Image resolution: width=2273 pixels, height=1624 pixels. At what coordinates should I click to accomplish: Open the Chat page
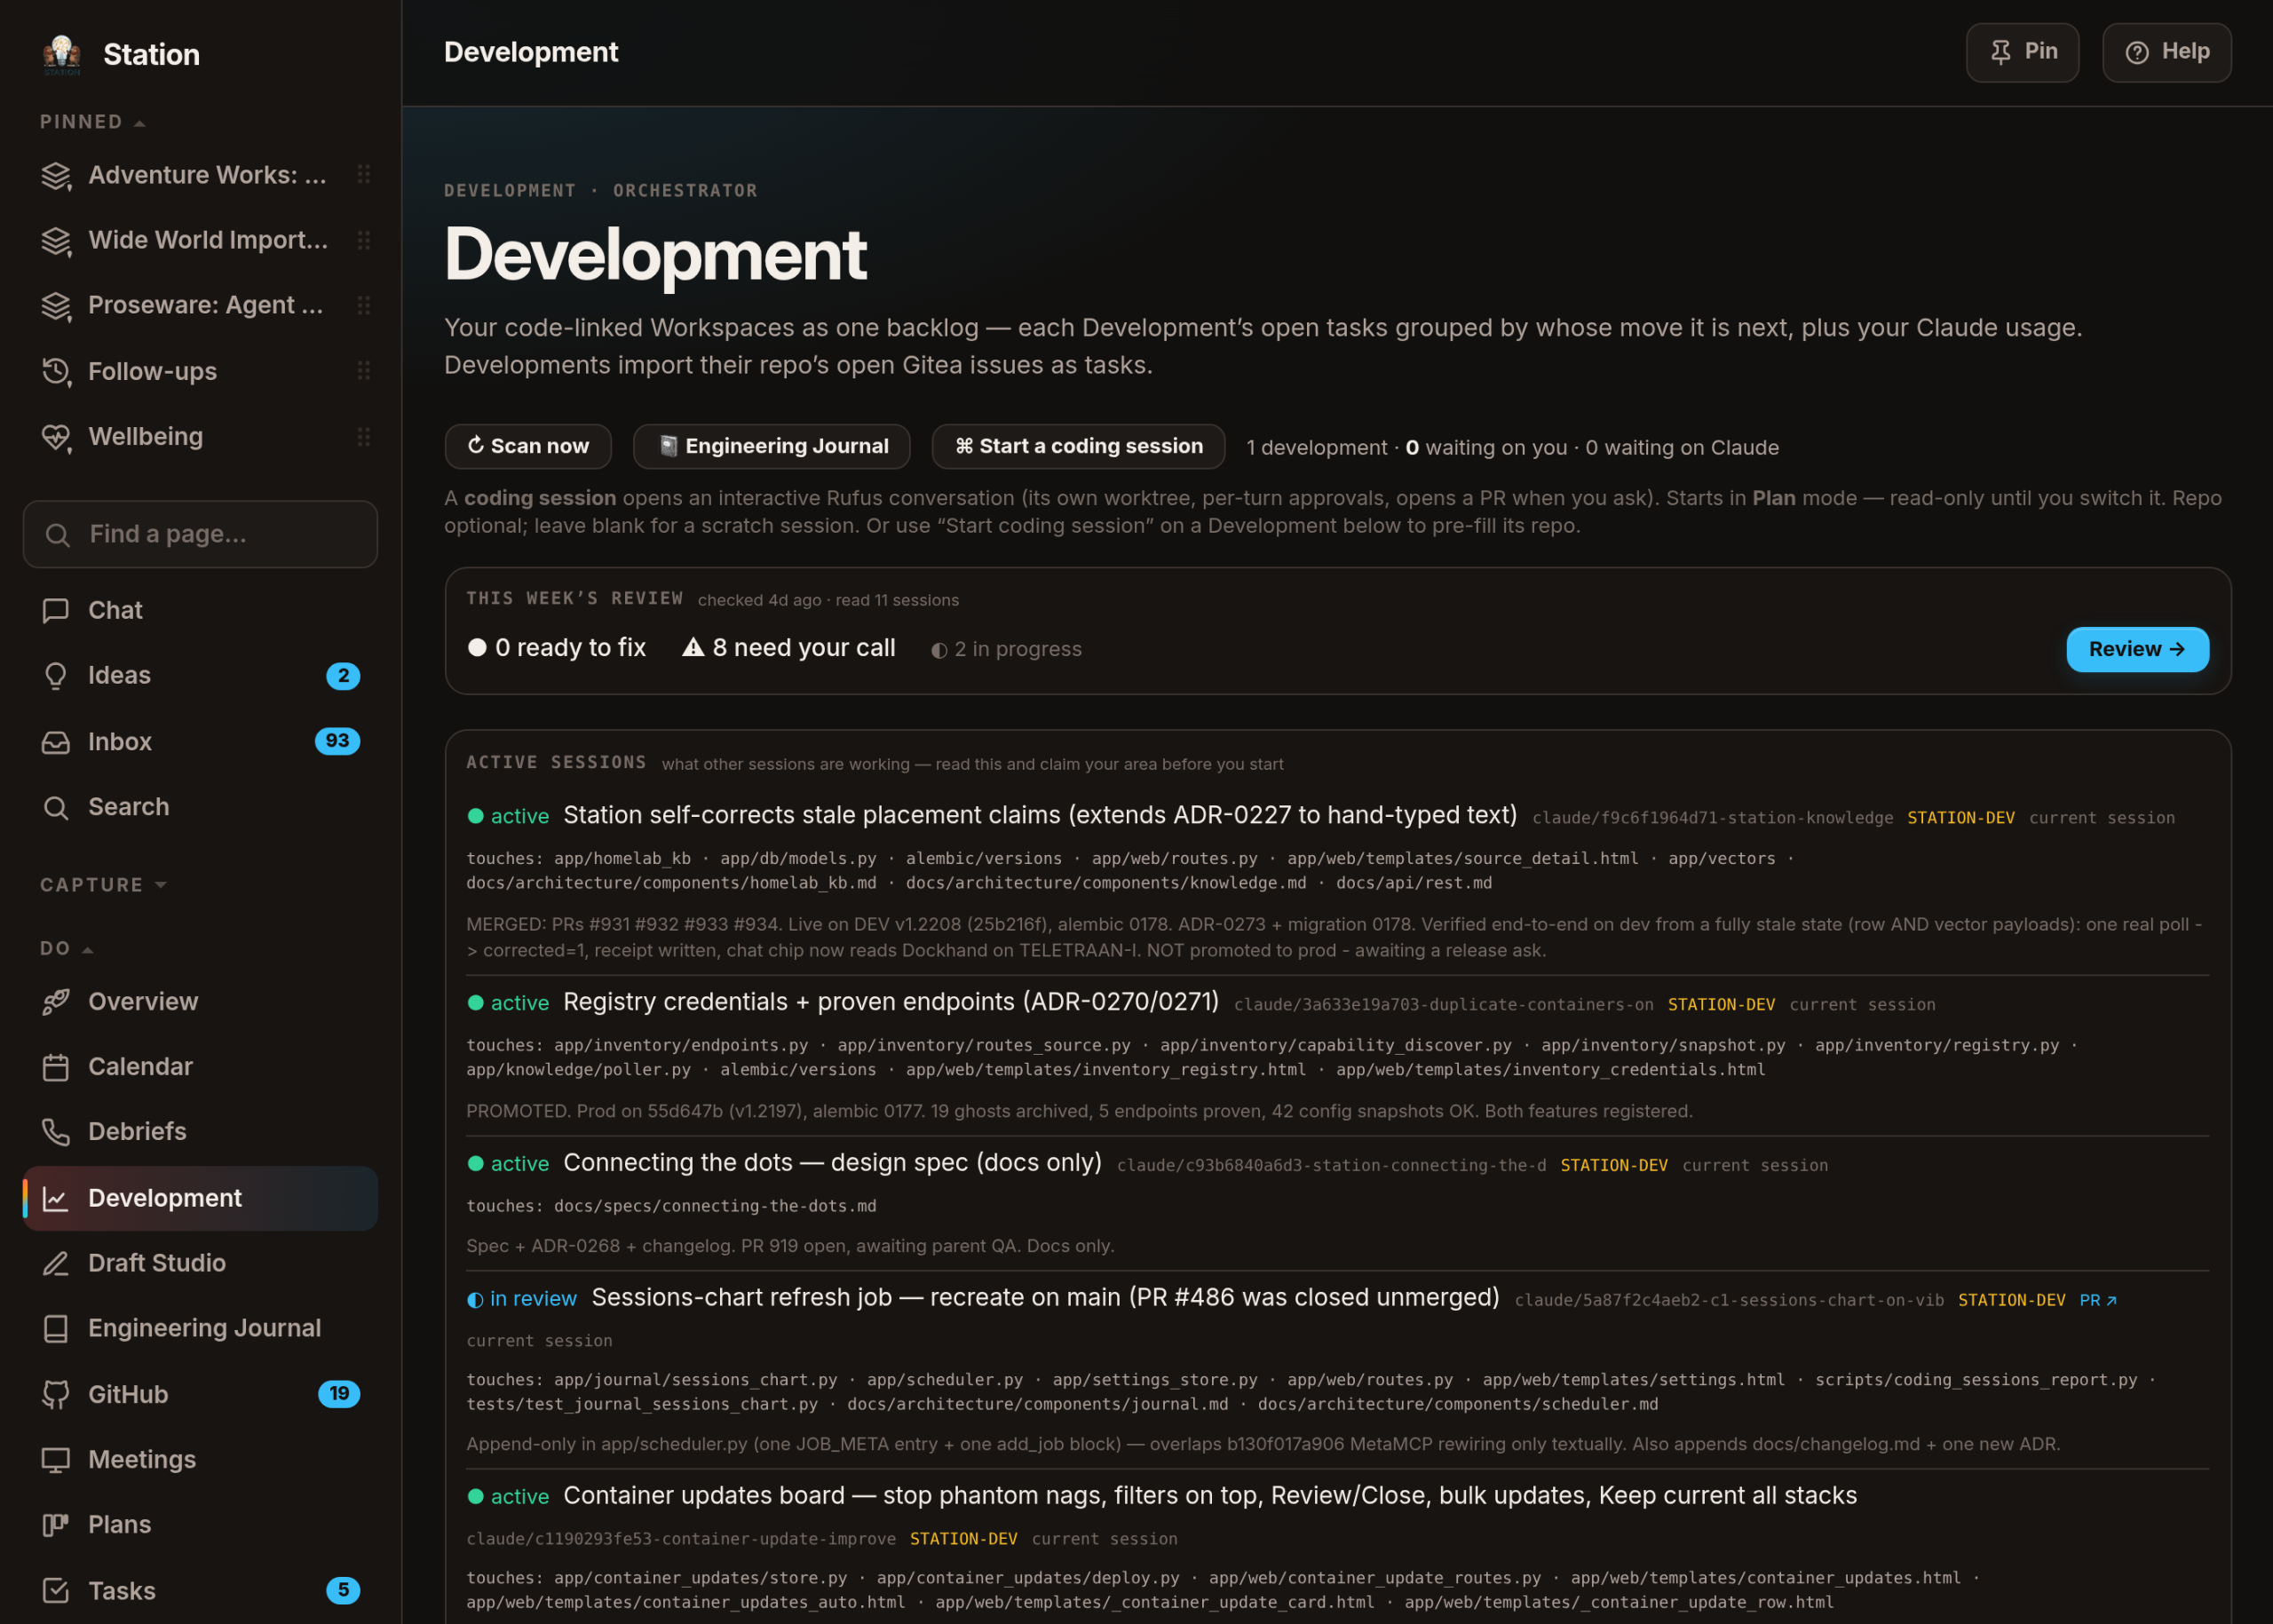200,610
